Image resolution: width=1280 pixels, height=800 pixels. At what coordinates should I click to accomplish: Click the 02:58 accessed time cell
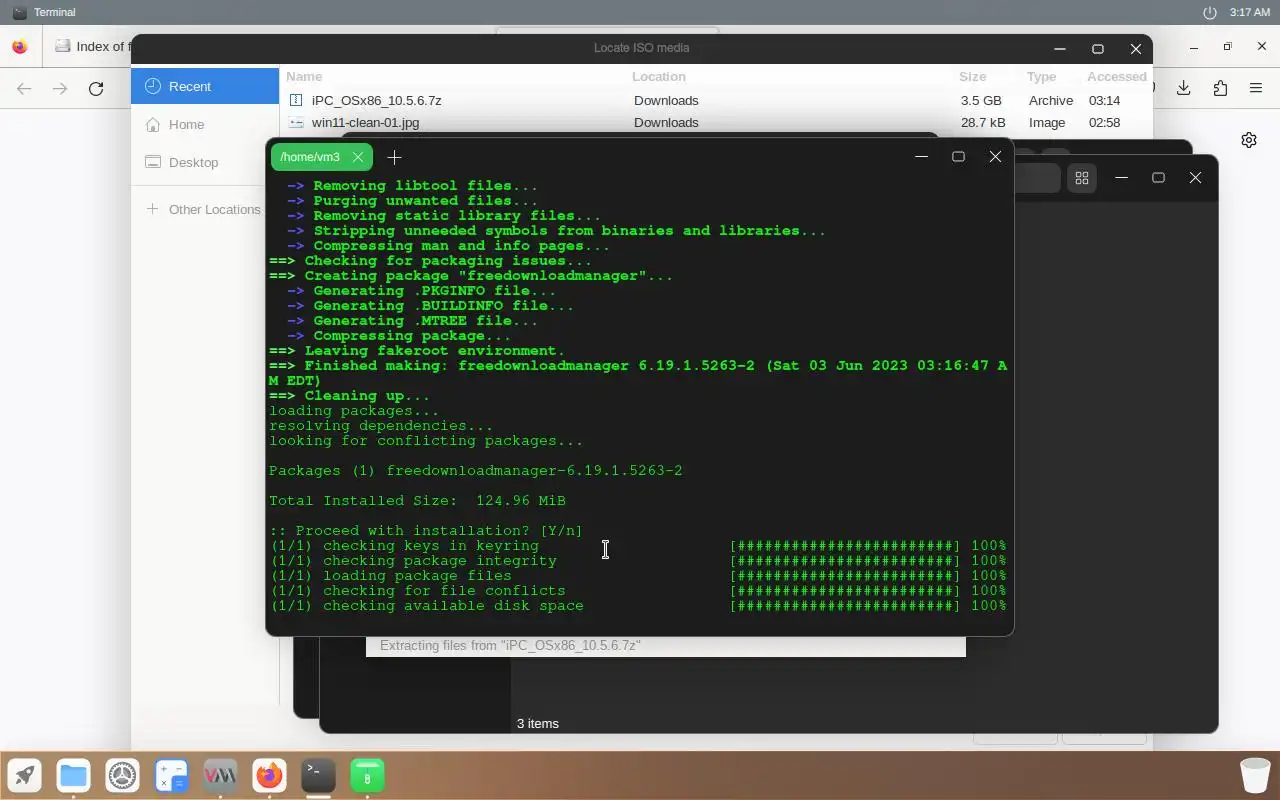(1105, 122)
